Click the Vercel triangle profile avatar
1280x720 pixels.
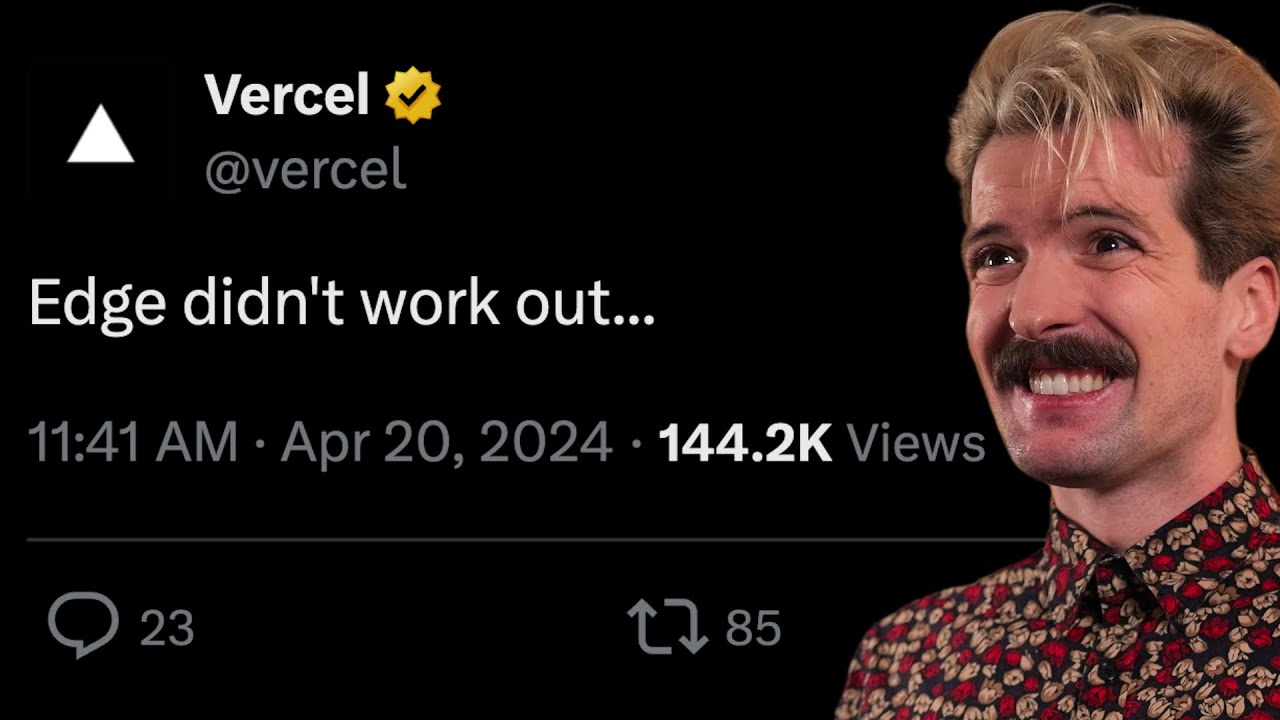click(101, 136)
